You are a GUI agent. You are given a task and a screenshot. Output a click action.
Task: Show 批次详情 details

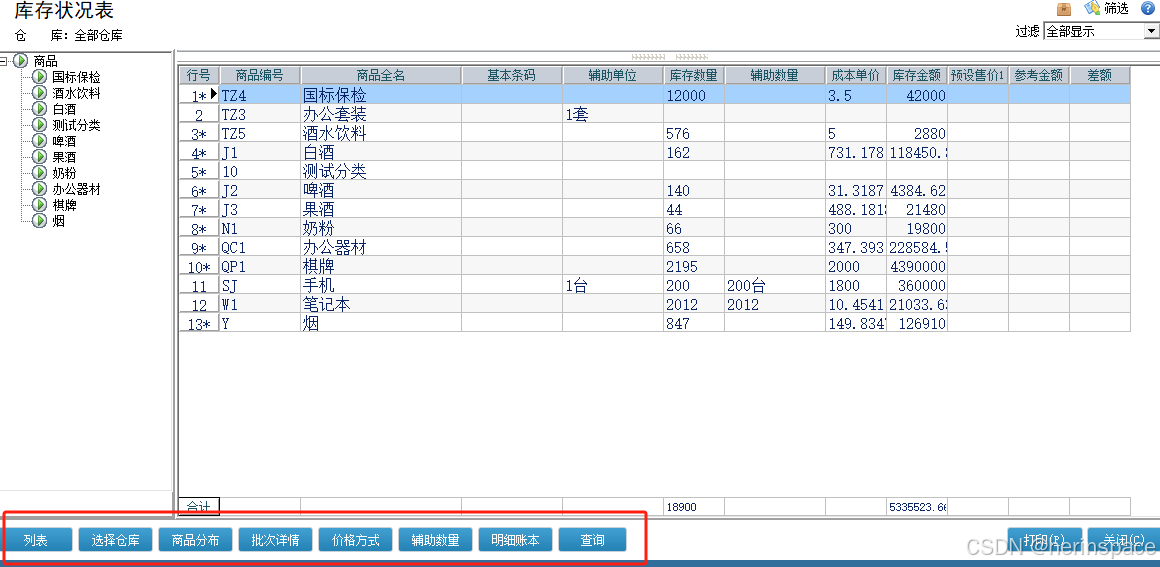click(275, 540)
